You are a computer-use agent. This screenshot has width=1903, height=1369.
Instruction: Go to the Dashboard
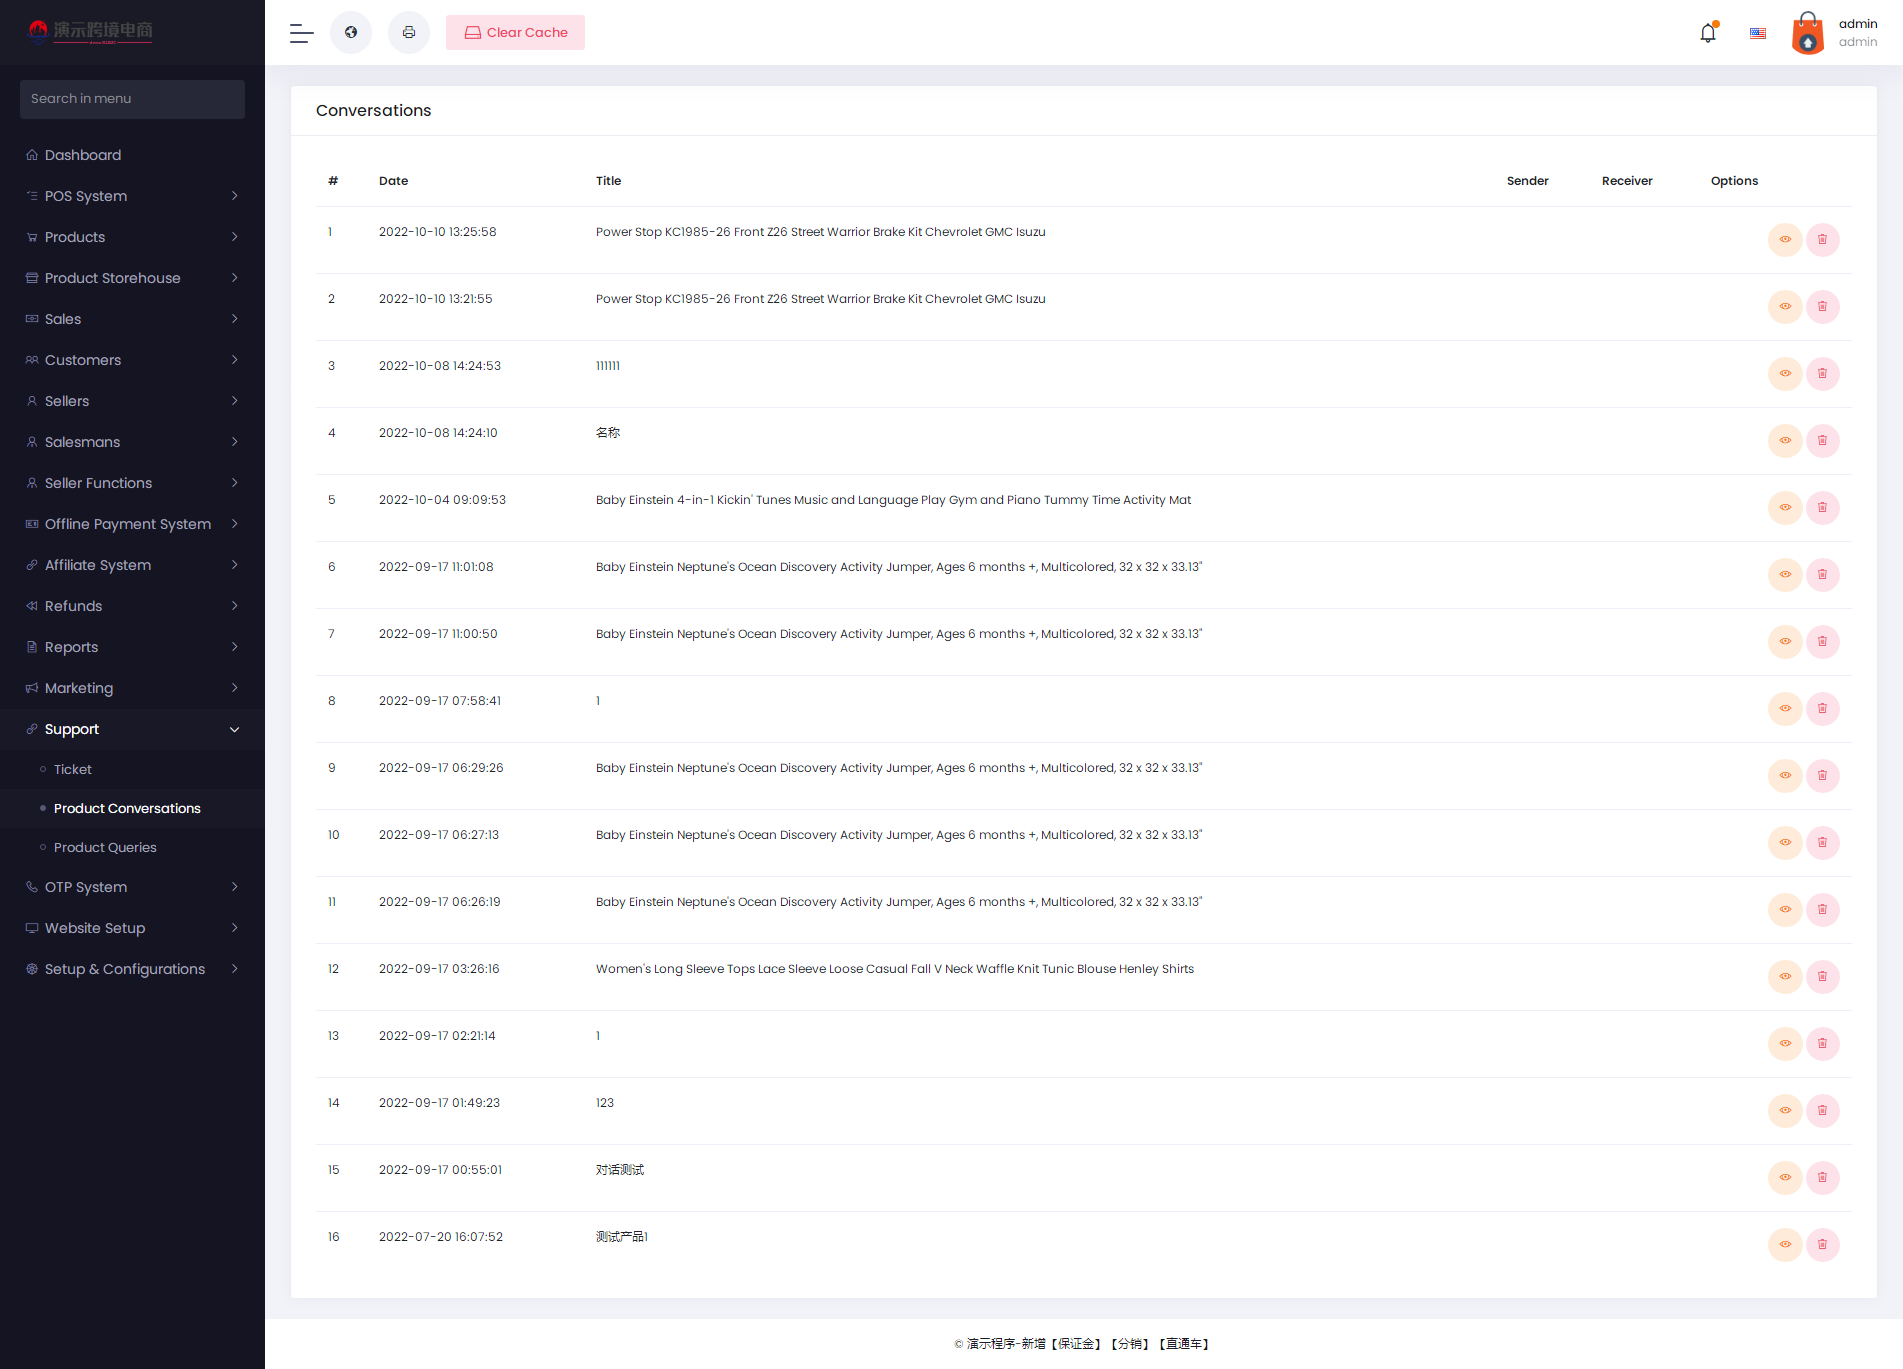pyautogui.click(x=132, y=155)
